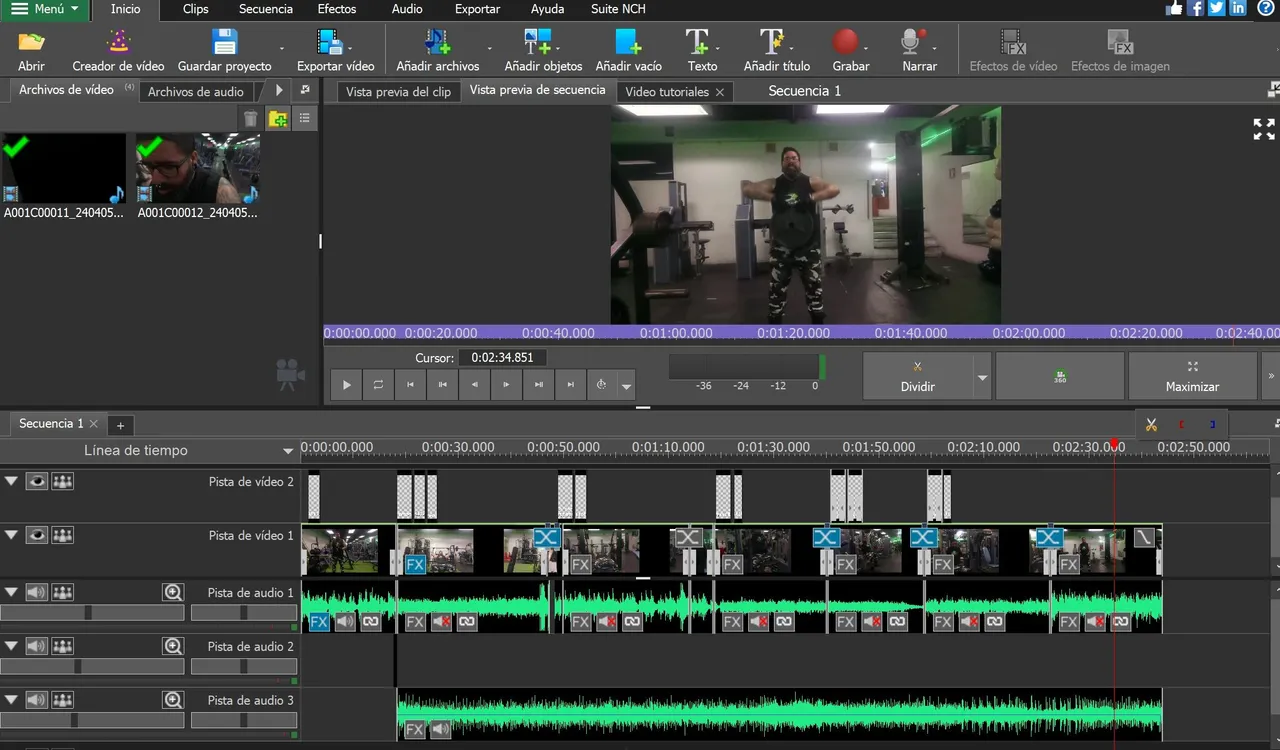1280x750 pixels.
Task: Open the Efectos ribbon tab
Action: (x=337, y=9)
